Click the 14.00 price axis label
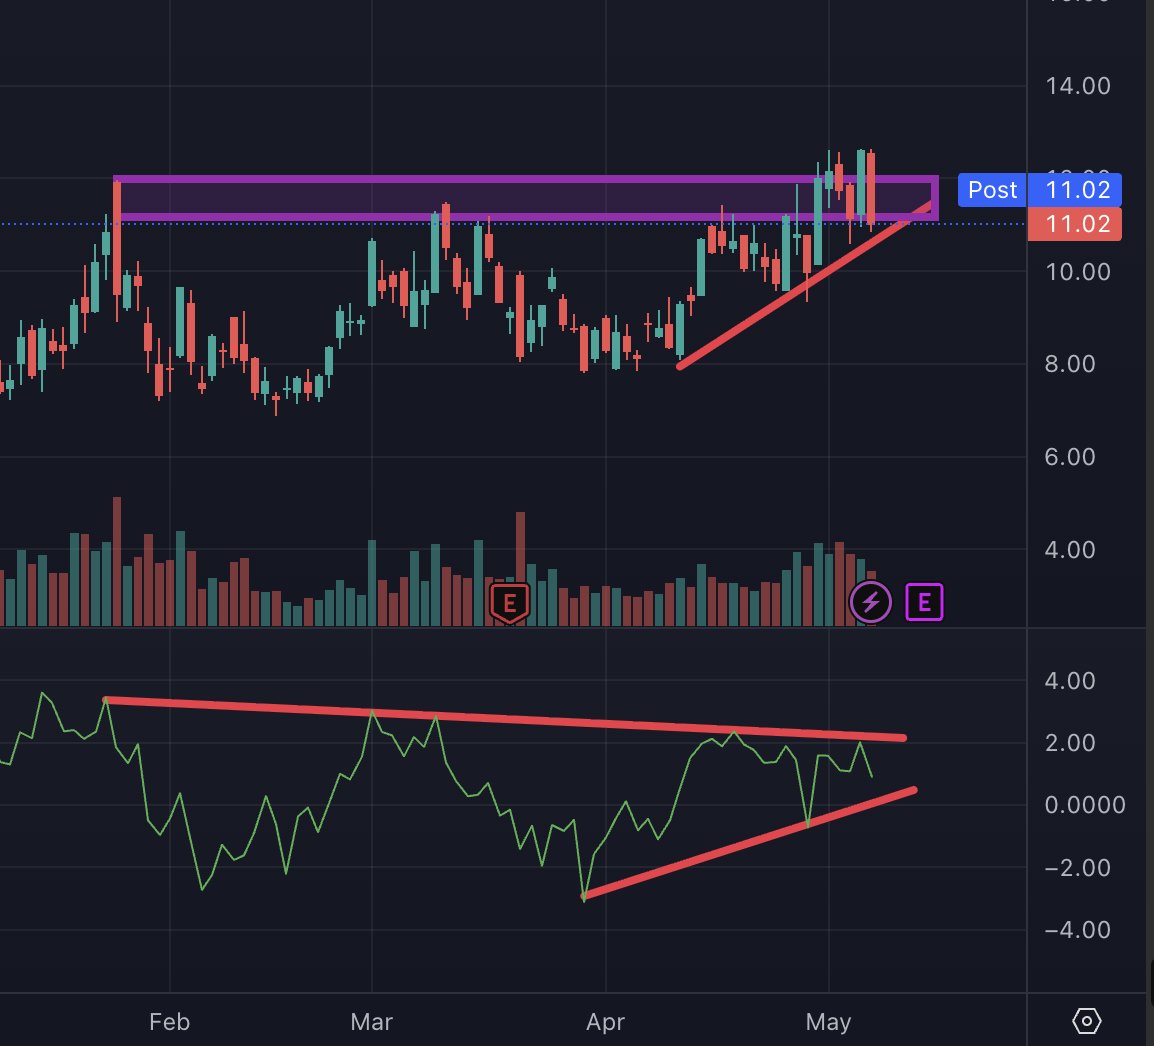The height and width of the screenshot is (1046, 1154). click(x=1077, y=86)
